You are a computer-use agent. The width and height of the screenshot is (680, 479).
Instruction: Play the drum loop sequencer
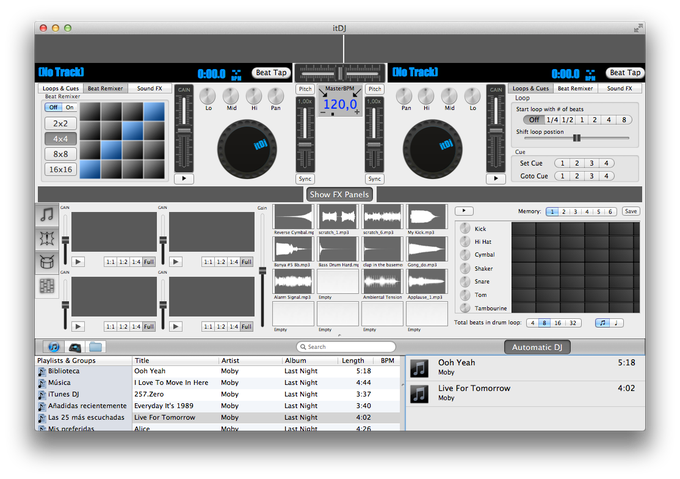pyautogui.click(x=464, y=211)
